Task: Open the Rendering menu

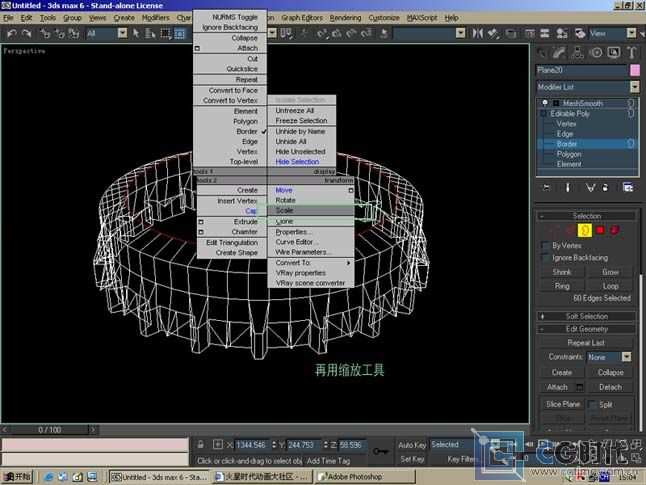Action: [x=345, y=18]
